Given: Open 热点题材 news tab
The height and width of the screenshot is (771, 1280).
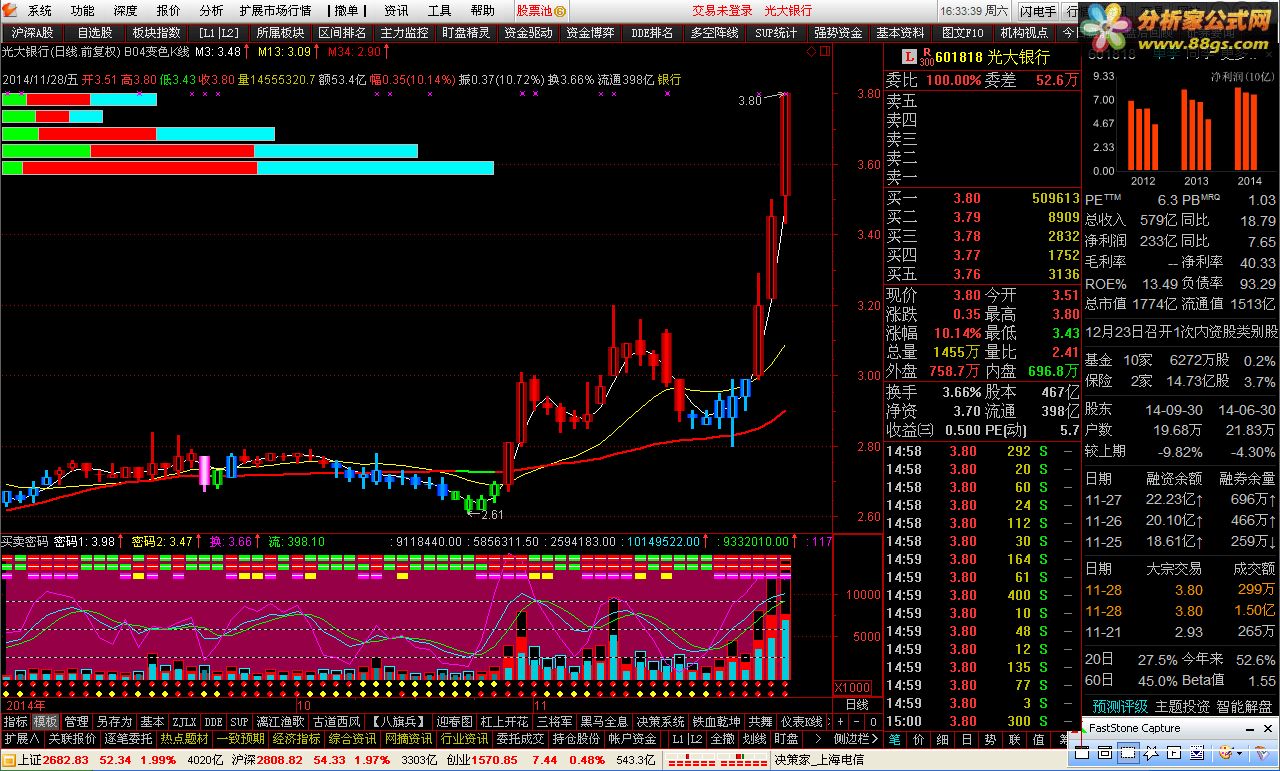Looking at the screenshot, I should coord(185,739).
